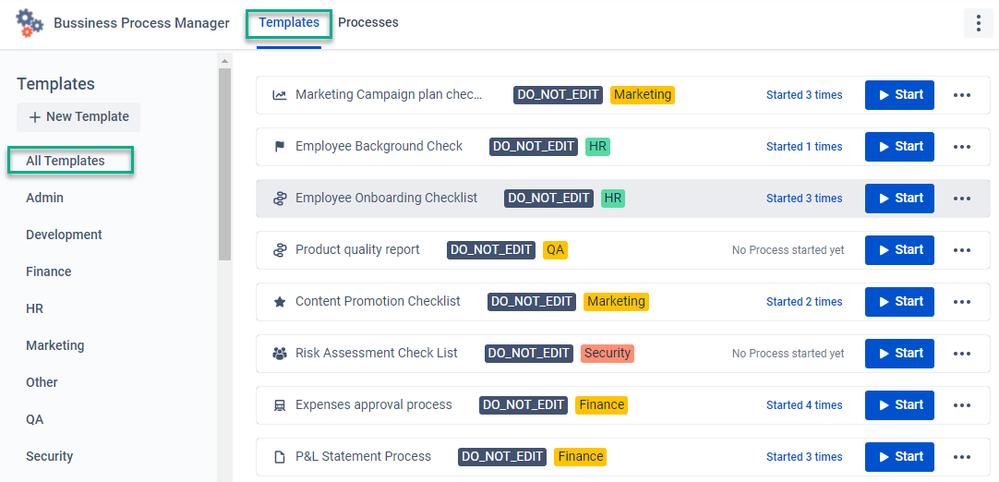Select the Finance category in sidebar

49,271
